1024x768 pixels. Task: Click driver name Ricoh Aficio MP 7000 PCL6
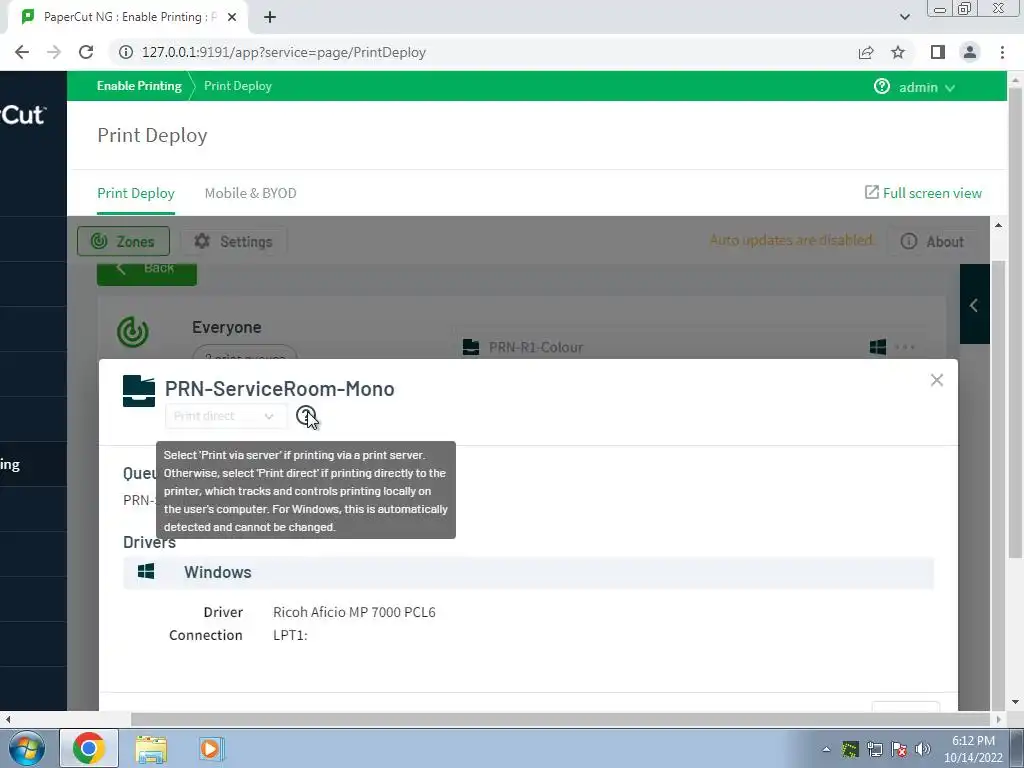[x=354, y=612]
